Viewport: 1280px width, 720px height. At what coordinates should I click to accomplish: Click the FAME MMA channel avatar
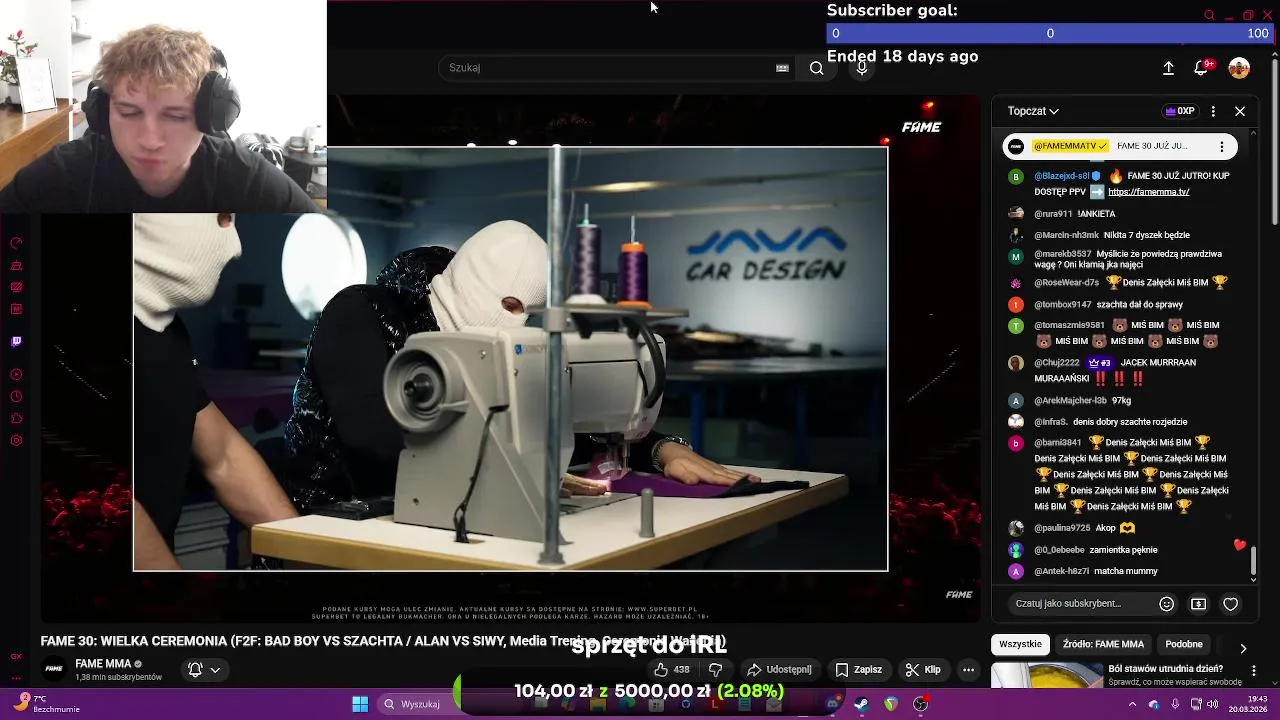(x=54, y=669)
